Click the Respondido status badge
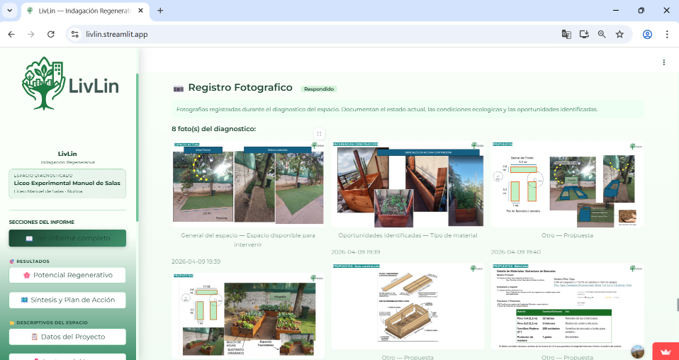 [319, 89]
